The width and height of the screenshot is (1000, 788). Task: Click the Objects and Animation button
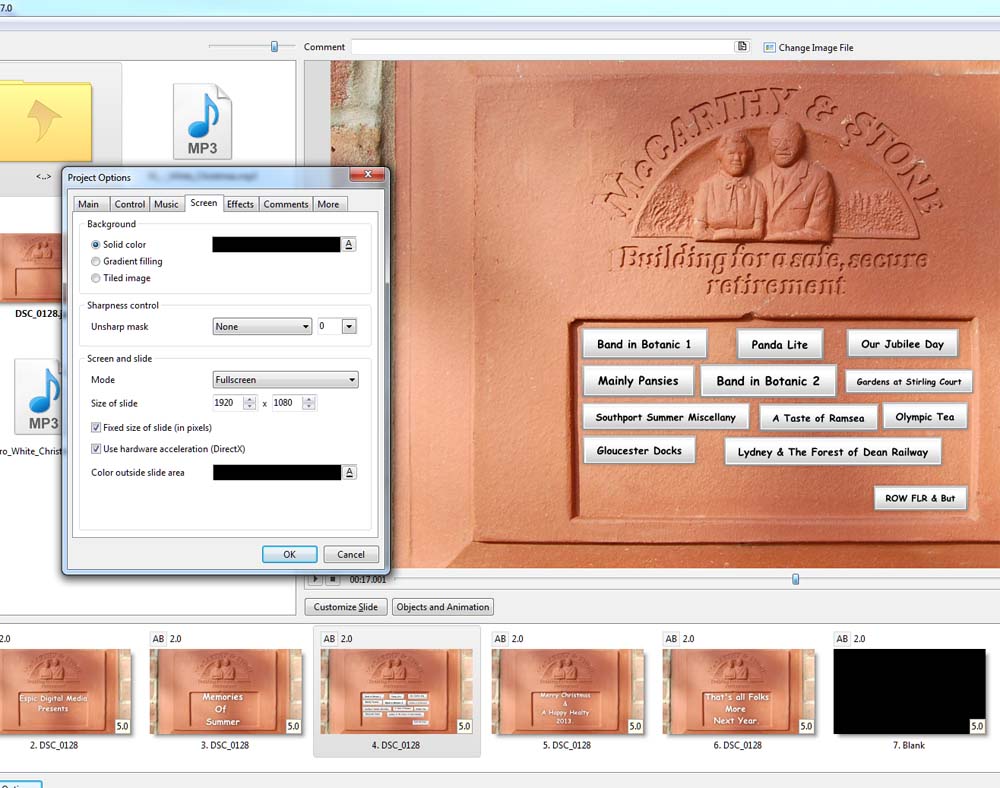[x=442, y=607]
